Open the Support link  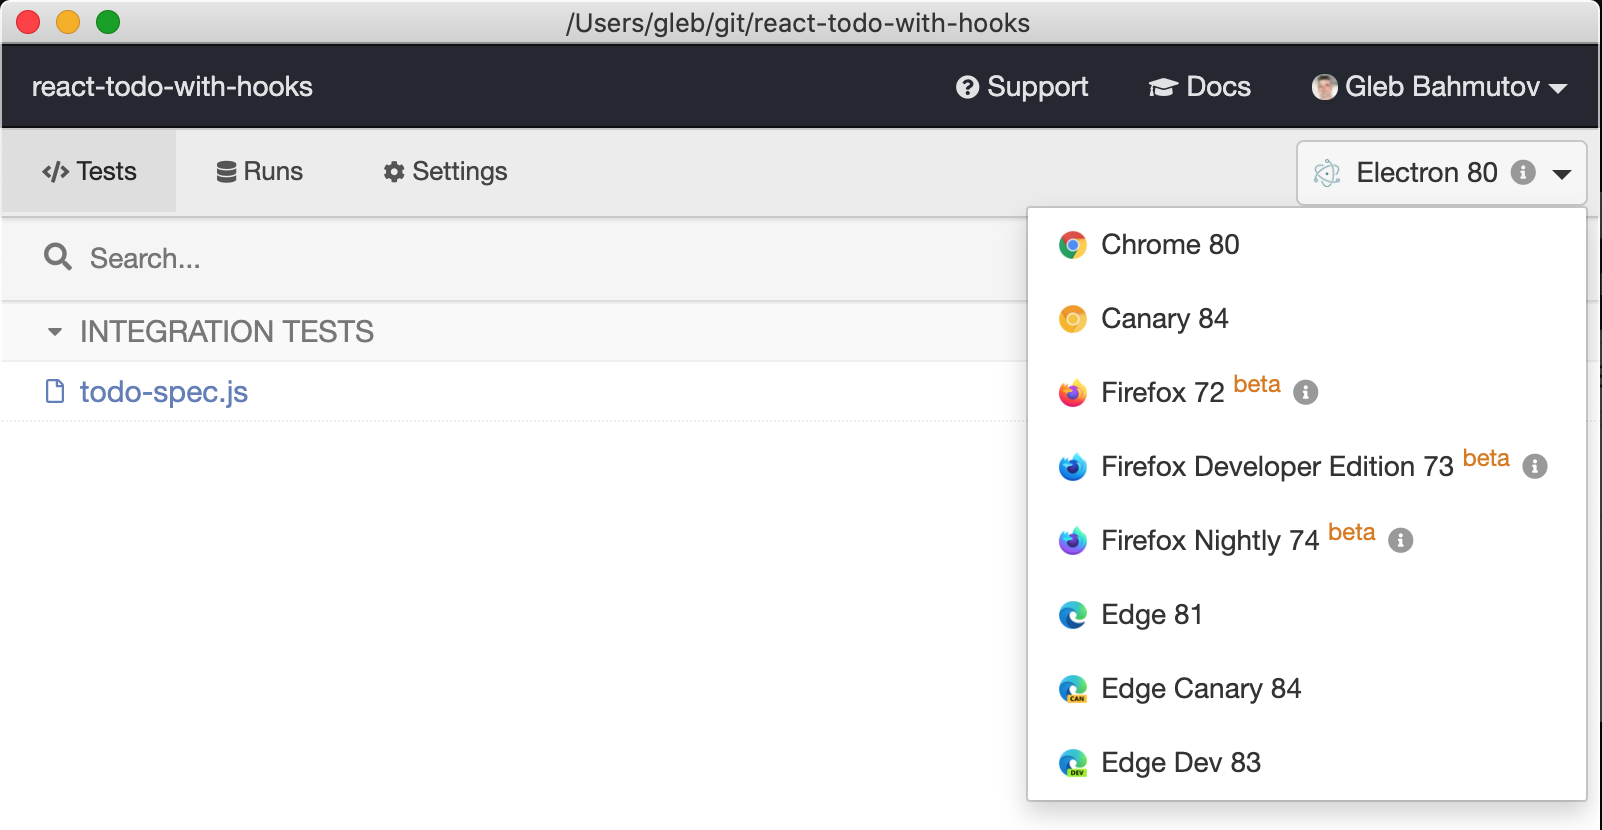[1022, 87]
